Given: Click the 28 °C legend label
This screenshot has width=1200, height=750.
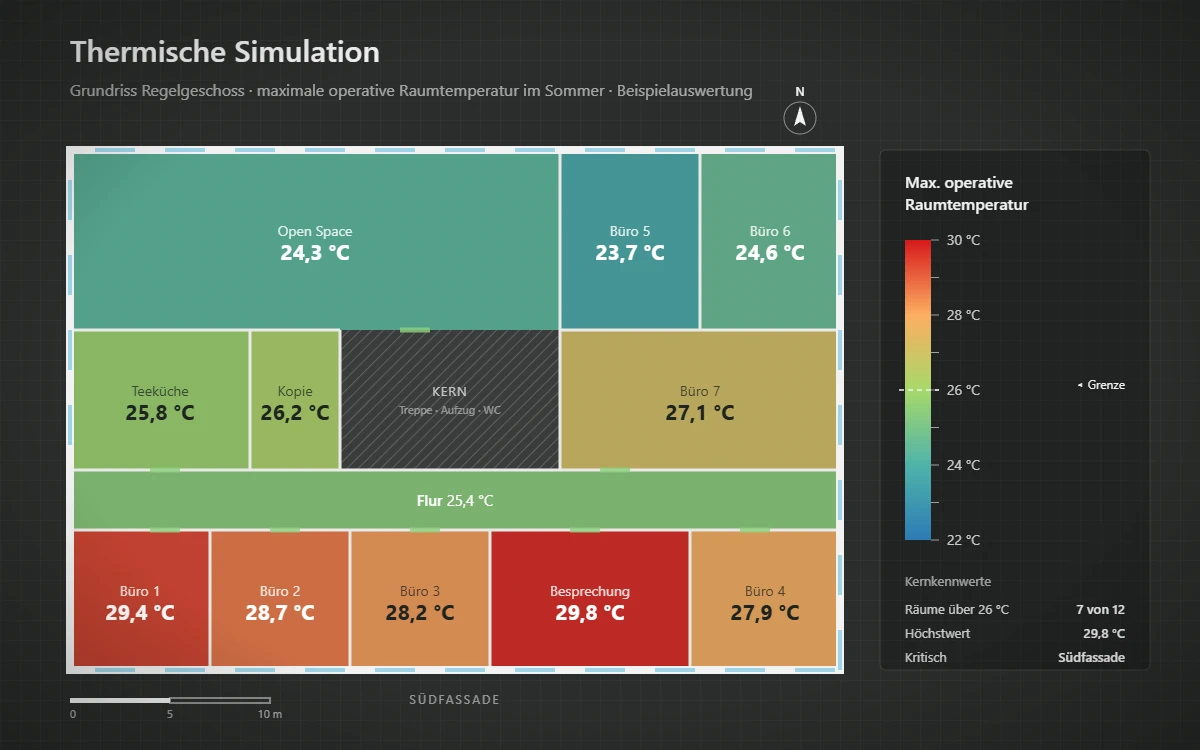Looking at the screenshot, I should click(x=963, y=315).
